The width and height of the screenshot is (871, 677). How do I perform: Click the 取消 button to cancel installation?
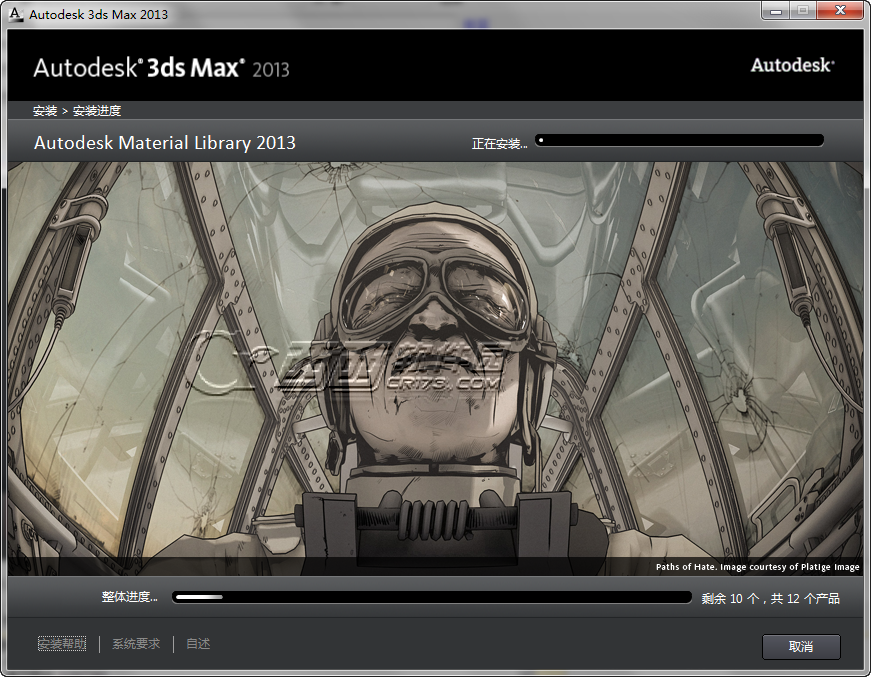pos(800,647)
